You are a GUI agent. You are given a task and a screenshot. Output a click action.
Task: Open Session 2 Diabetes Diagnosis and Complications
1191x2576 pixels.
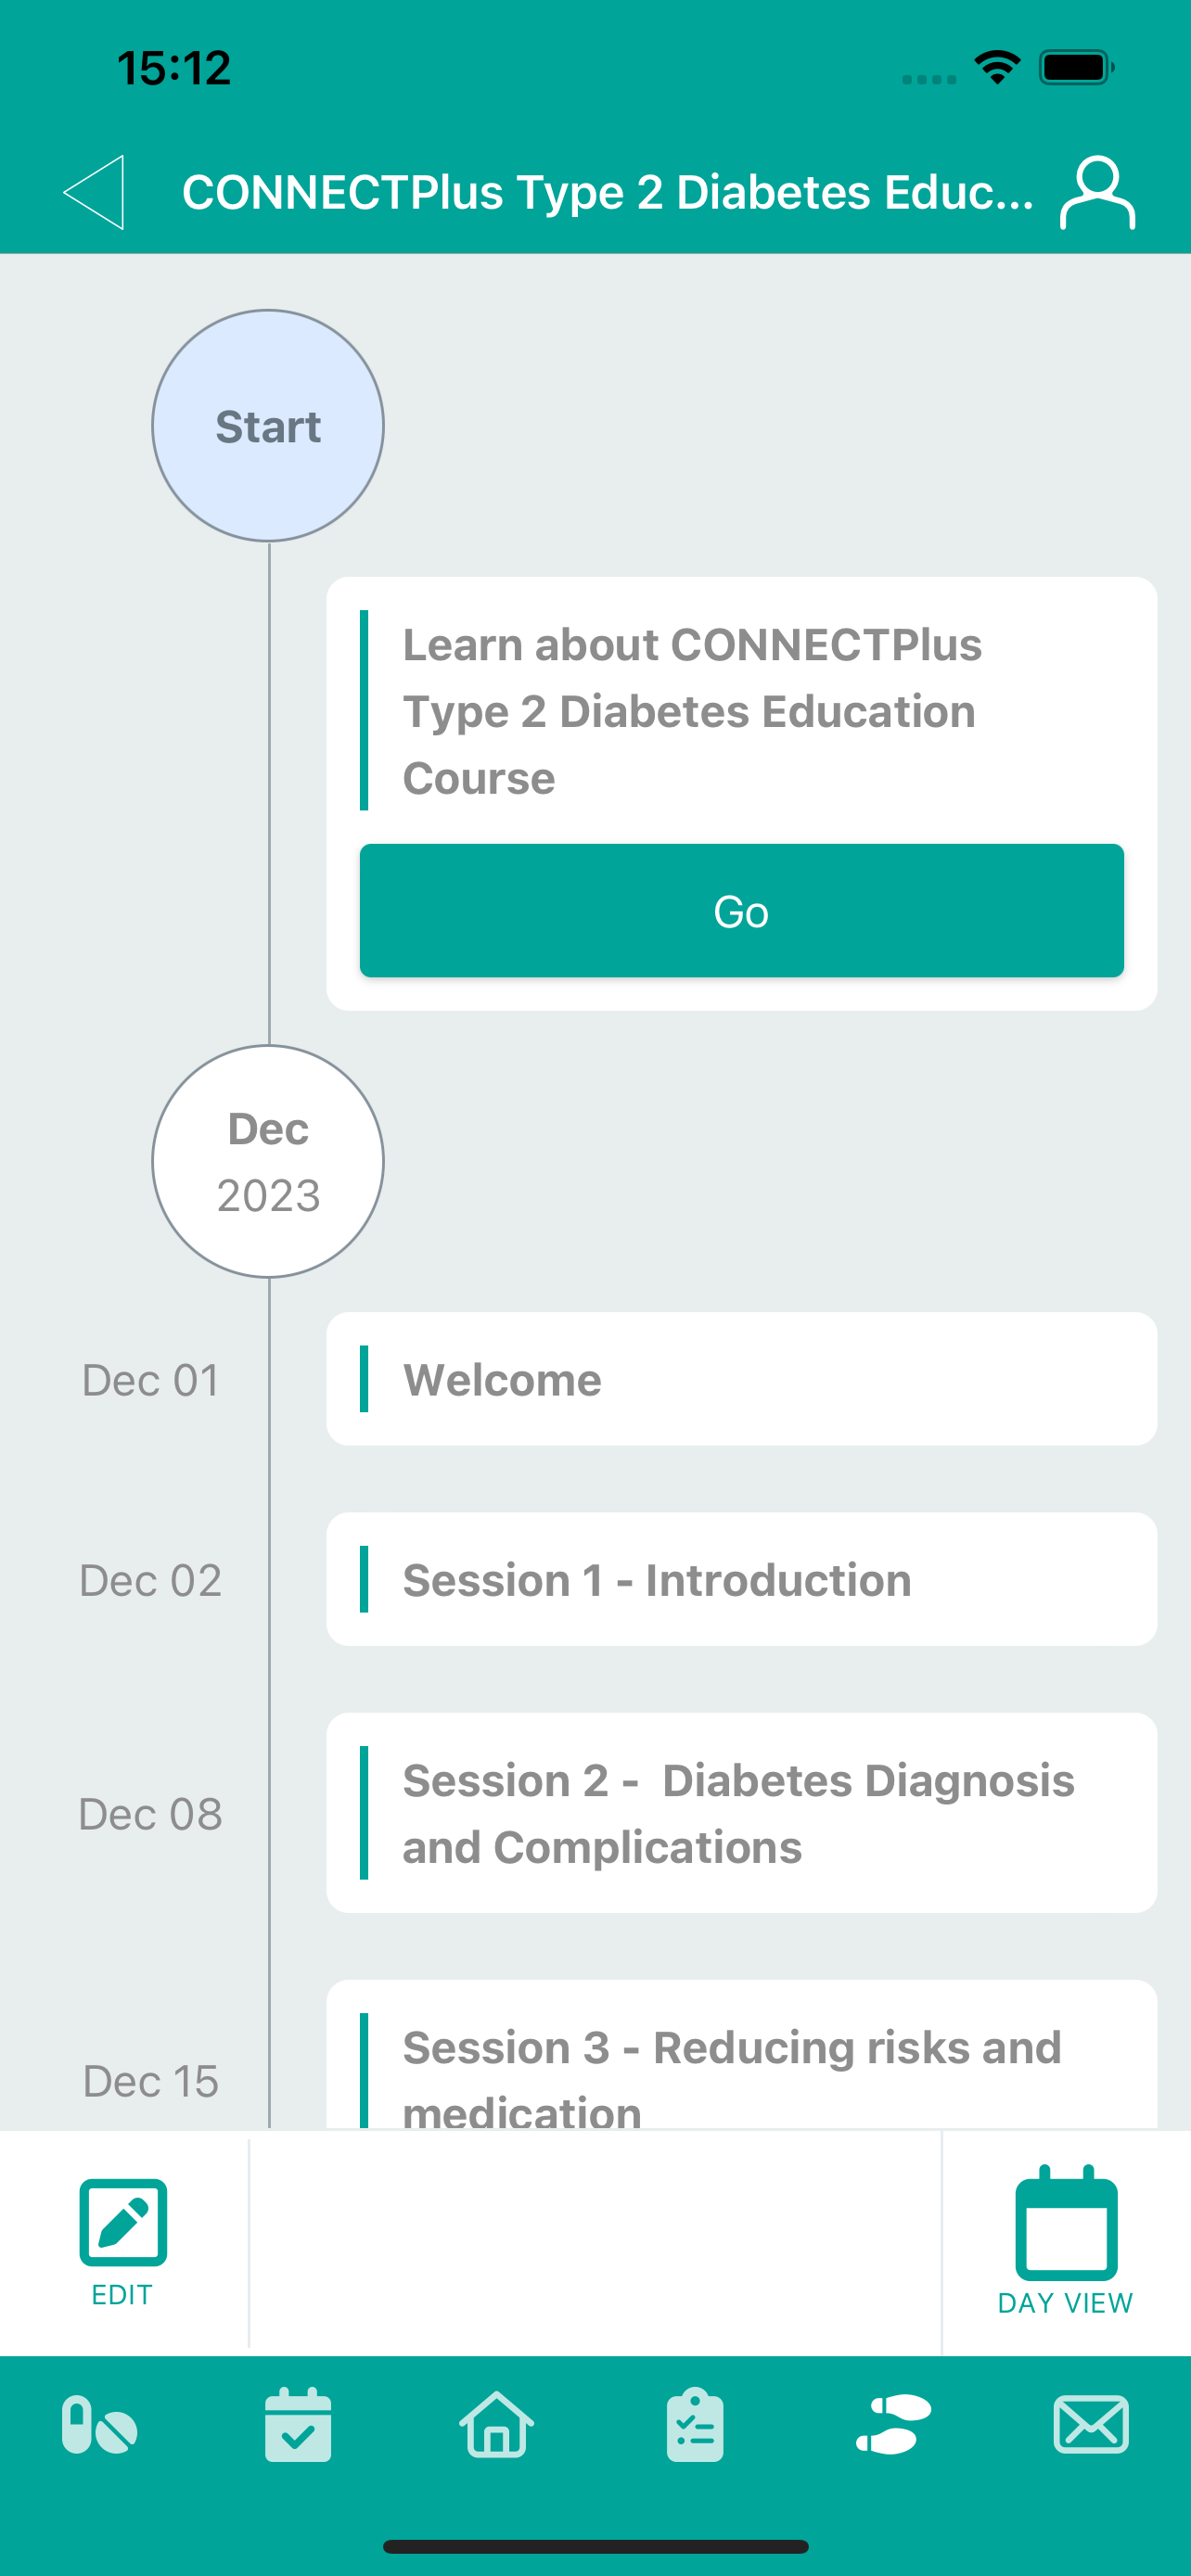tap(742, 1813)
